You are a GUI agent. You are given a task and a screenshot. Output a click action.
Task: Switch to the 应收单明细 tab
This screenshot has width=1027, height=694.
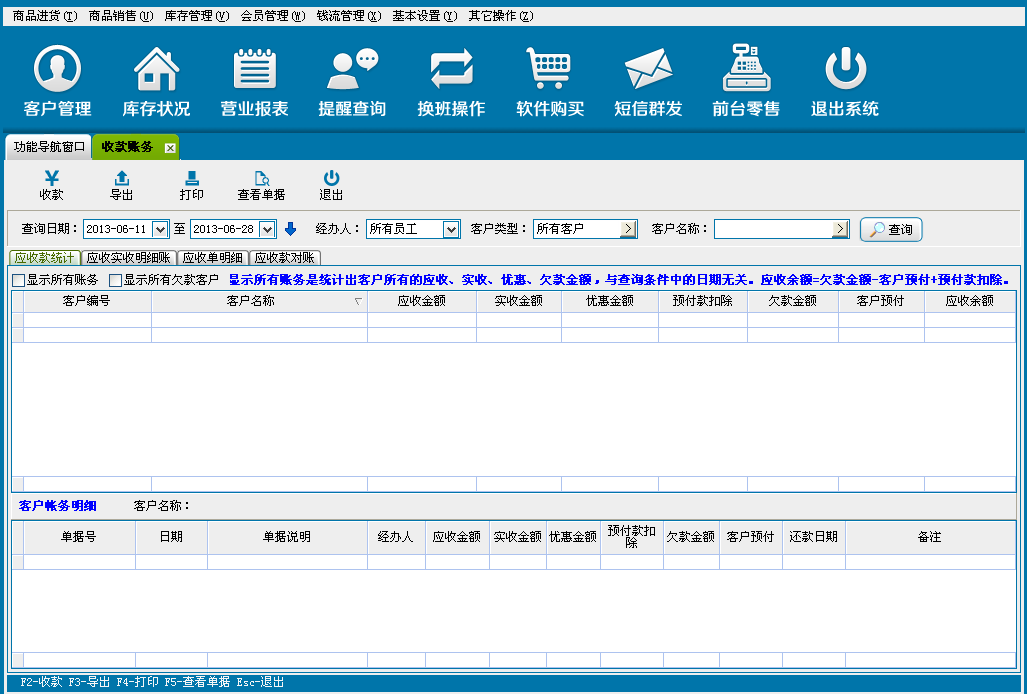[213, 258]
